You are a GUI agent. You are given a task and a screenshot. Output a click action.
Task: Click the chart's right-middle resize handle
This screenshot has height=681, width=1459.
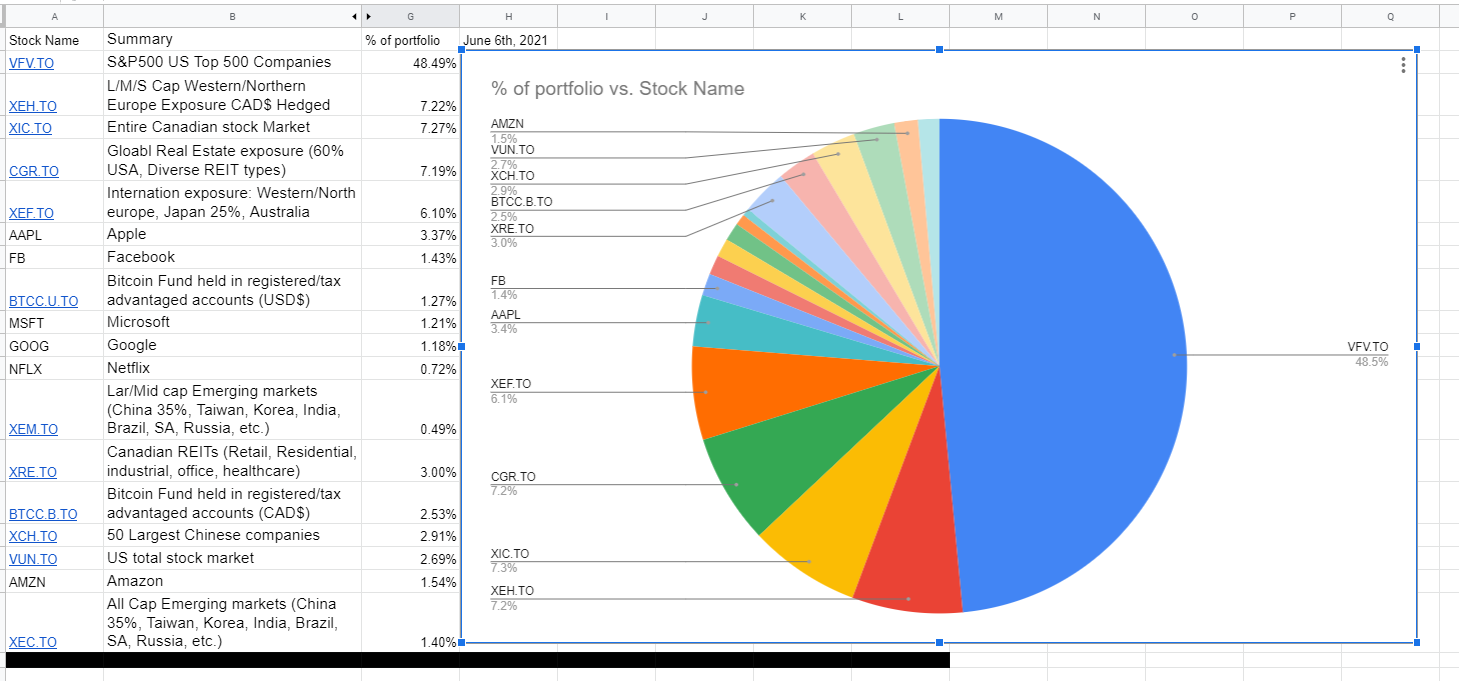[x=1417, y=346]
